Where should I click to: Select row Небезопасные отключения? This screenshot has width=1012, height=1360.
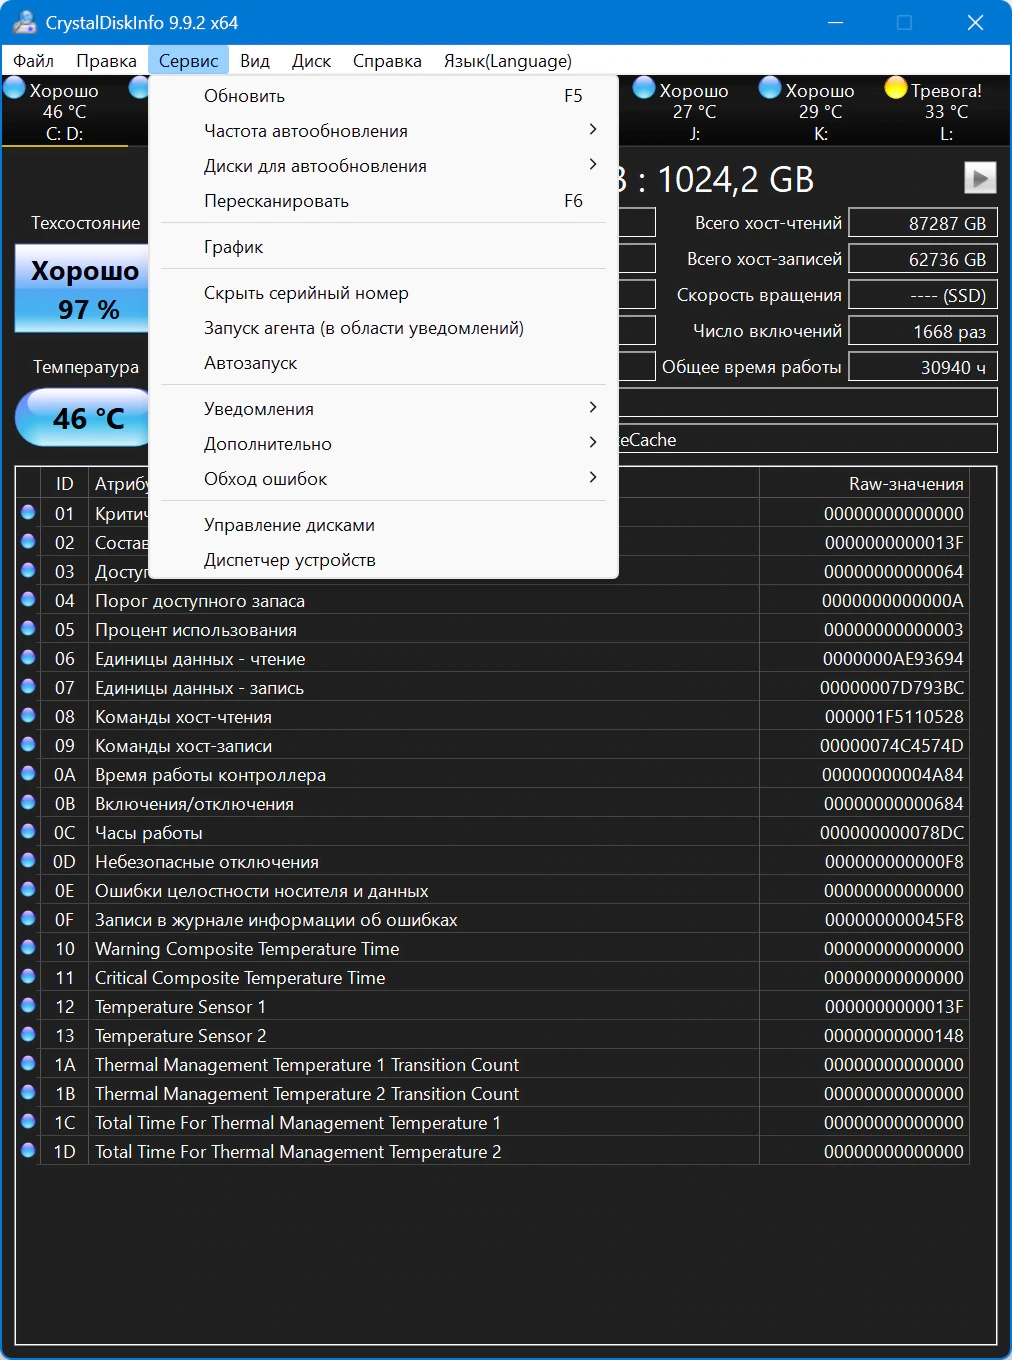tap(493, 861)
